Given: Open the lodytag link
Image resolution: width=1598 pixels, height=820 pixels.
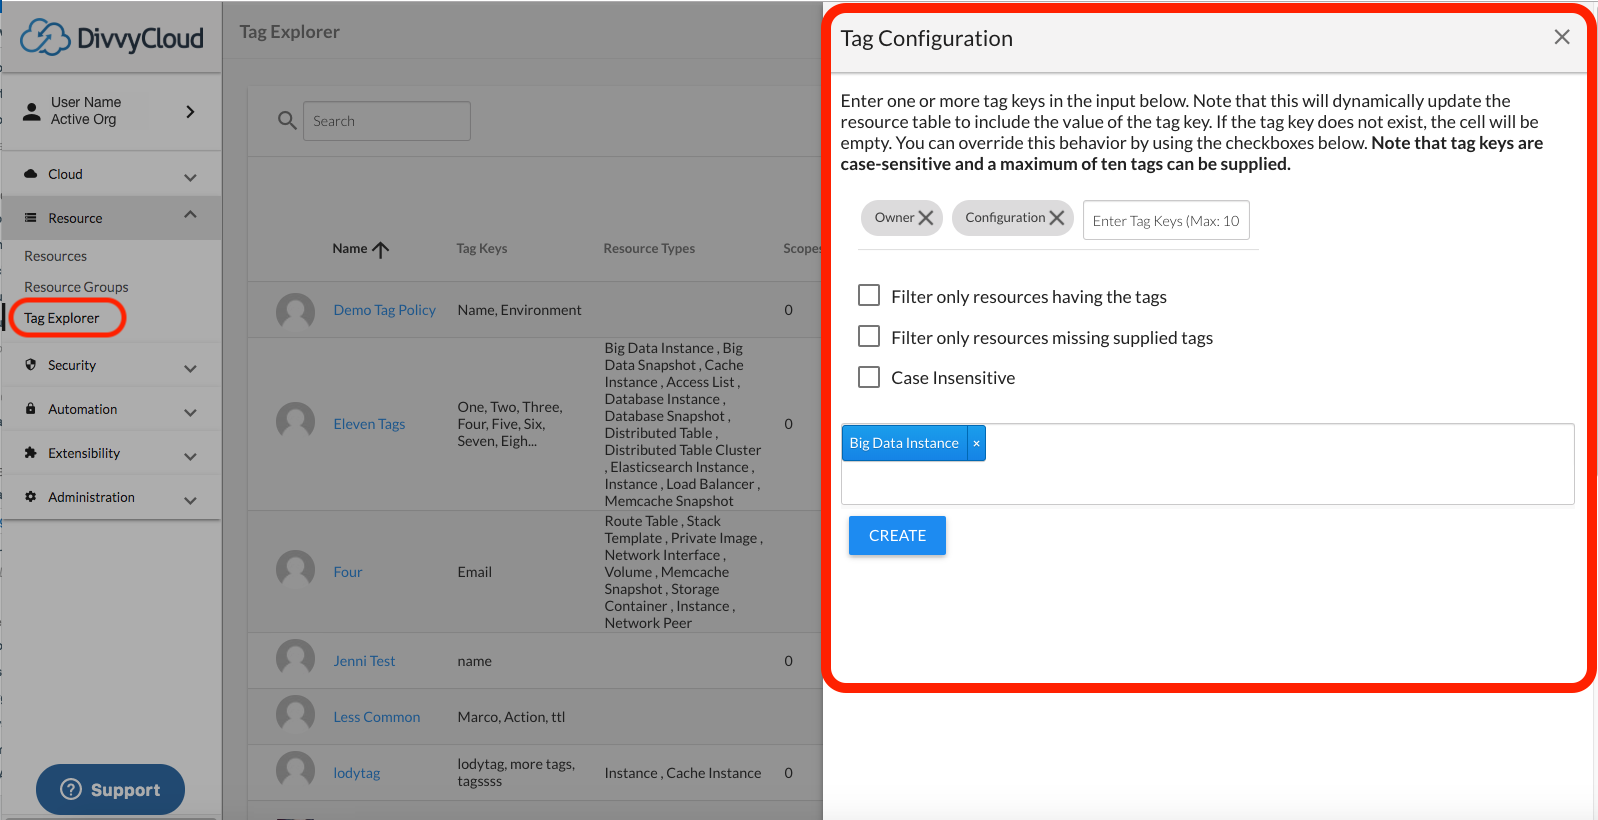Looking at the screenshot, I should (x=357, y=773).
